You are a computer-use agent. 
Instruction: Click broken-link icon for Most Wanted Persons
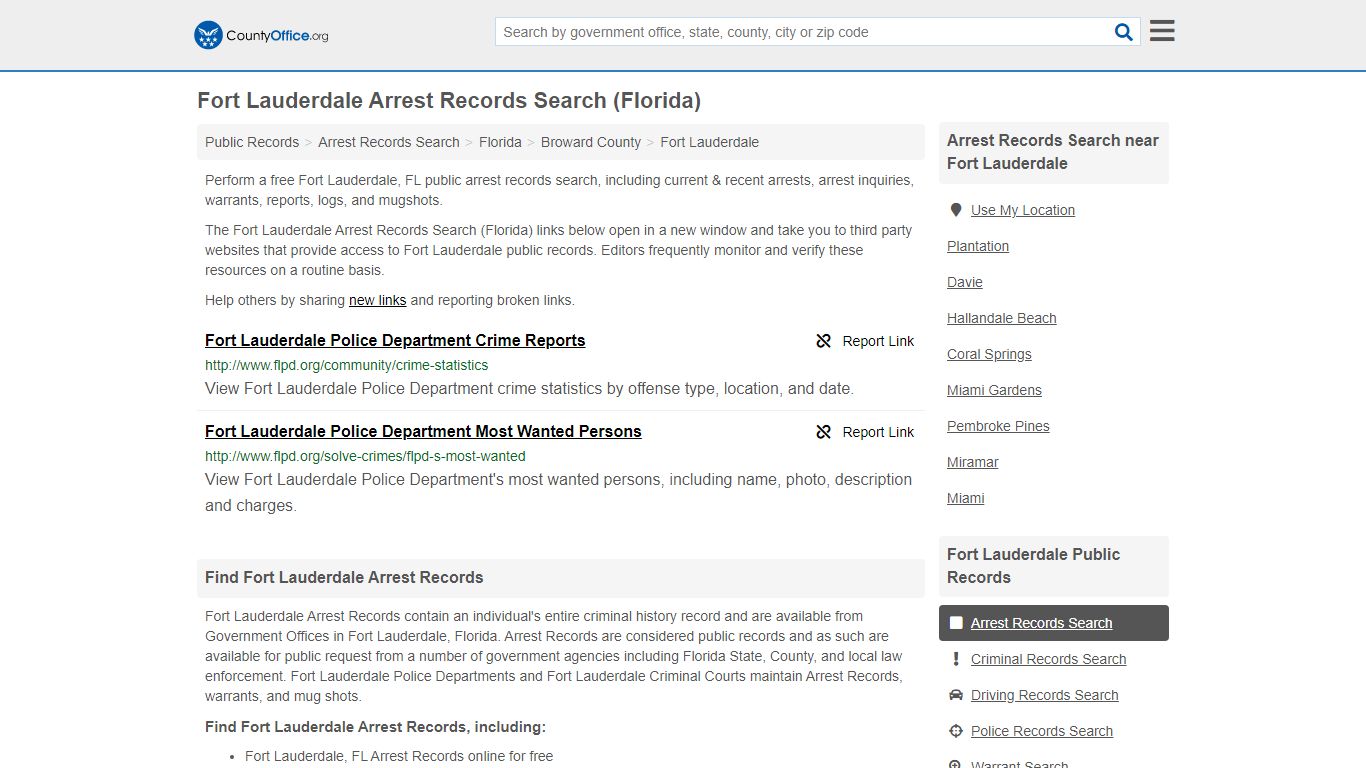pos(824,432)
